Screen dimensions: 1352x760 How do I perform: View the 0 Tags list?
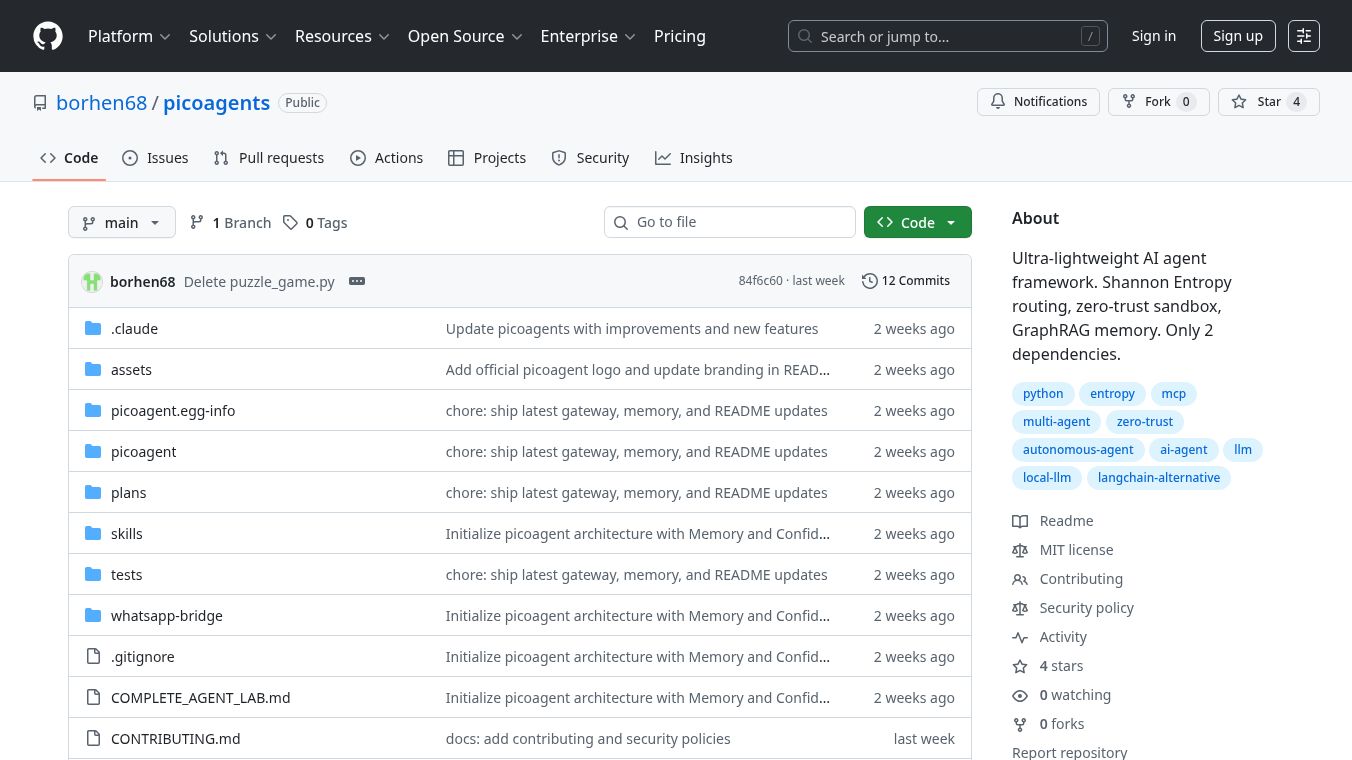coord(315,223)
